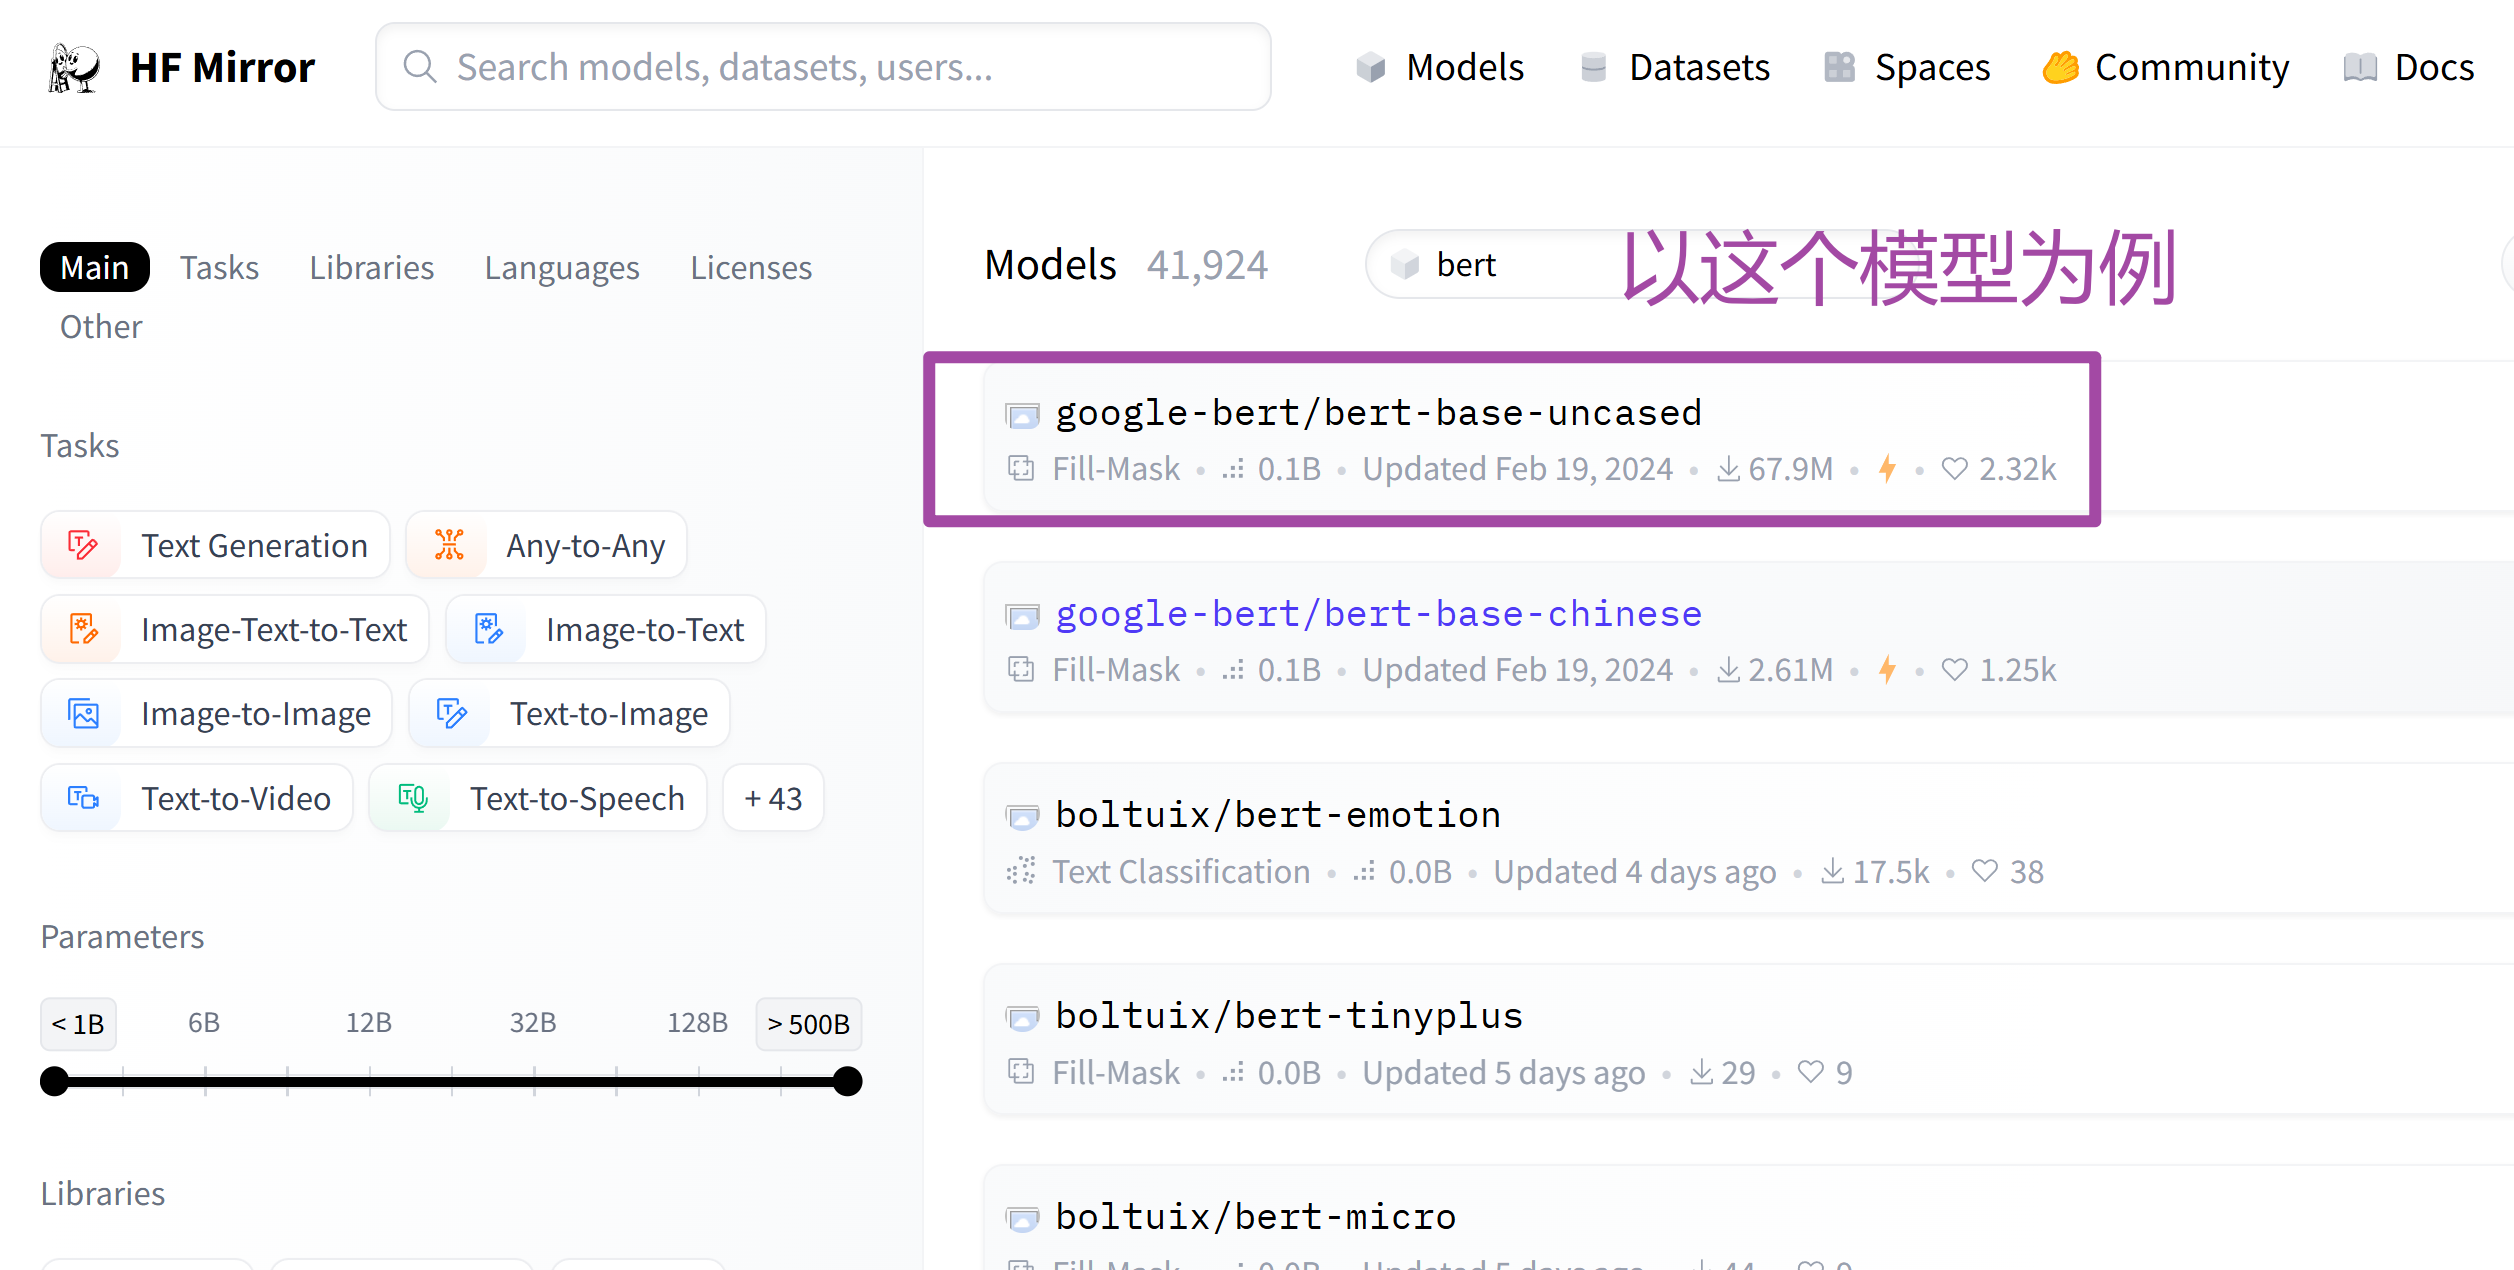2514x1270 pixels.
Task: Click the Text-to-Speech task icon
Action: click(412, 799)
